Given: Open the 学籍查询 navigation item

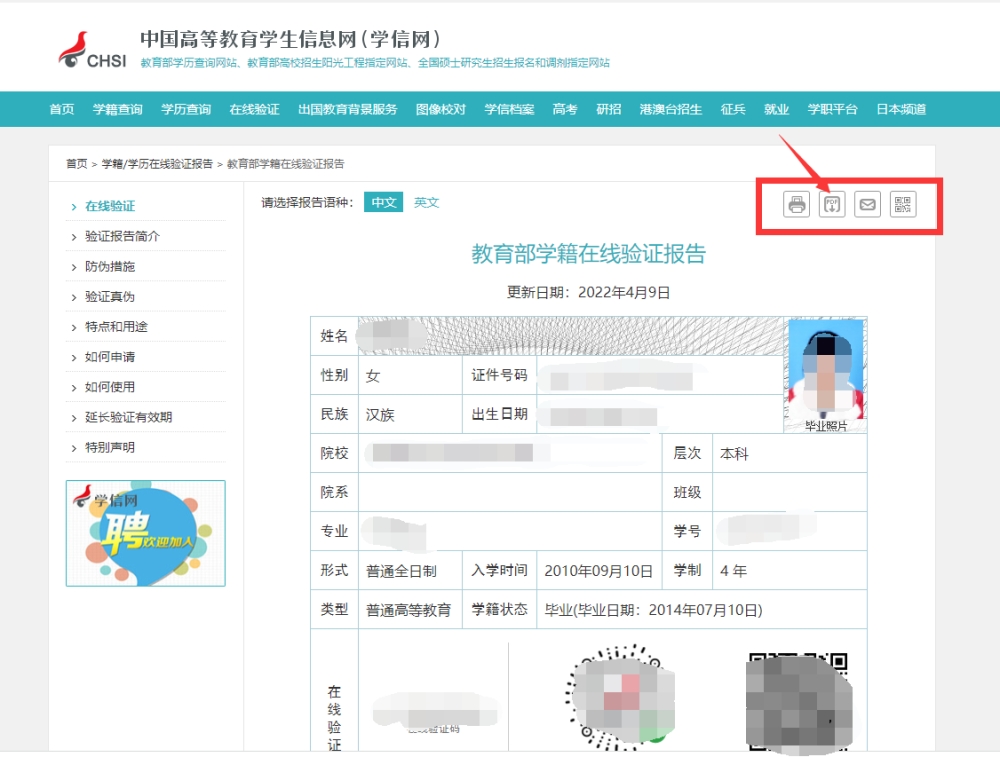Looking at the screenshot, I should coord(117,109).
